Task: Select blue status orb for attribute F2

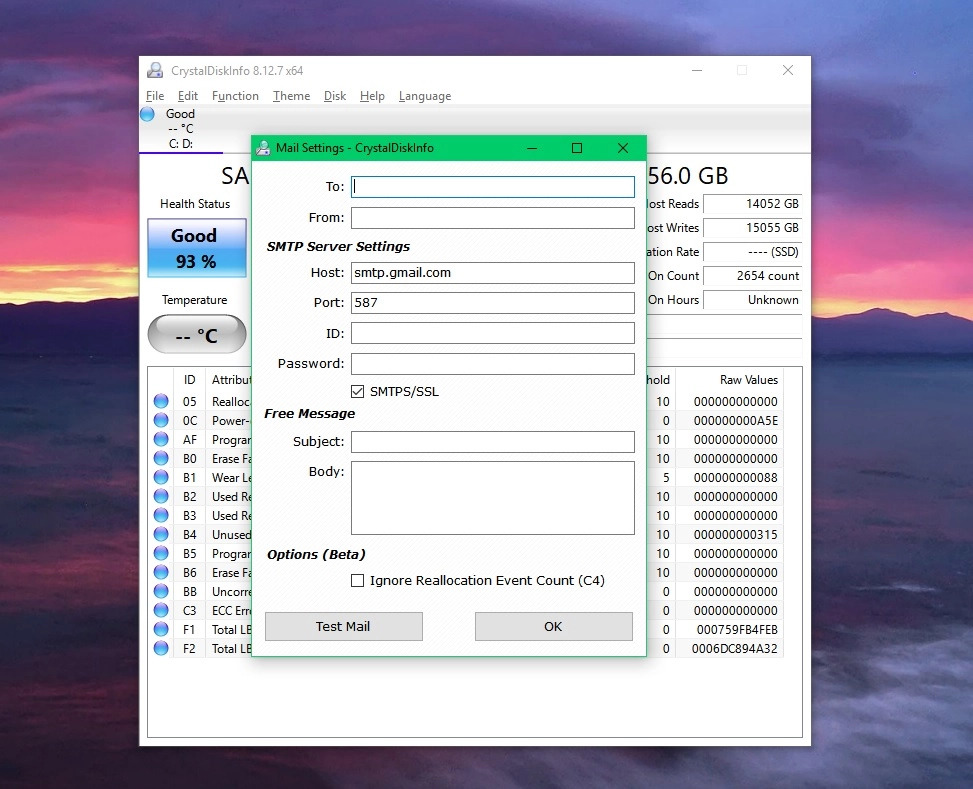Action: click(x=161, y=648)
